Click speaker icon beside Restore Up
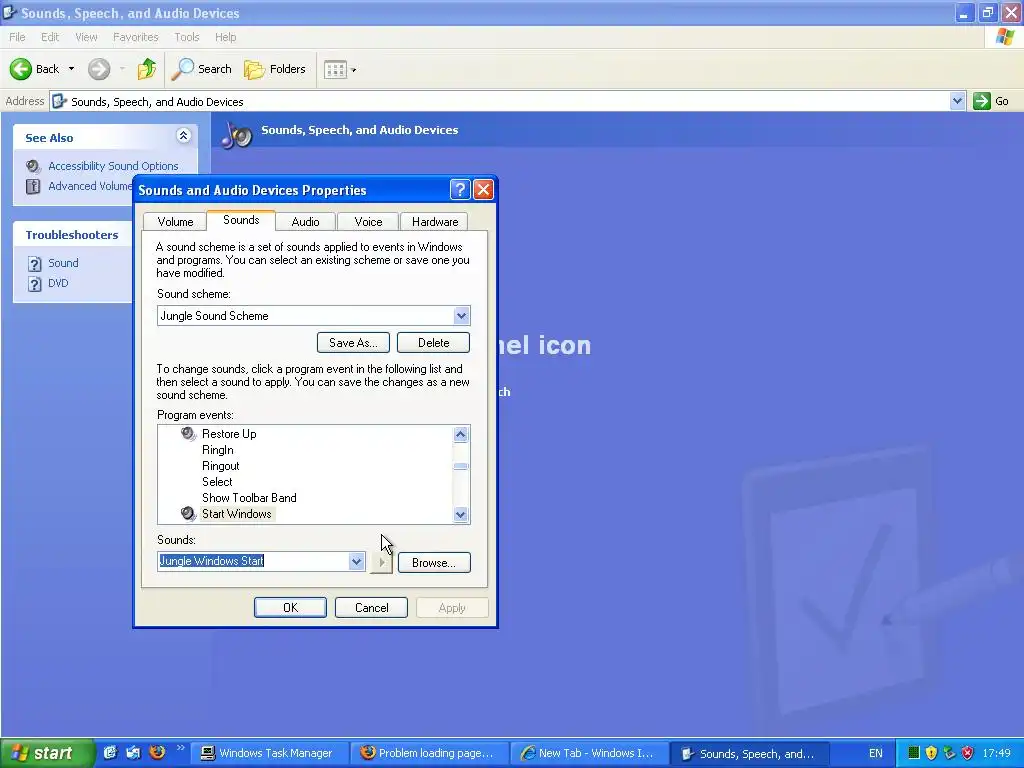Image resolution: width=1024 pixels, height=768 pixels. 189,434
